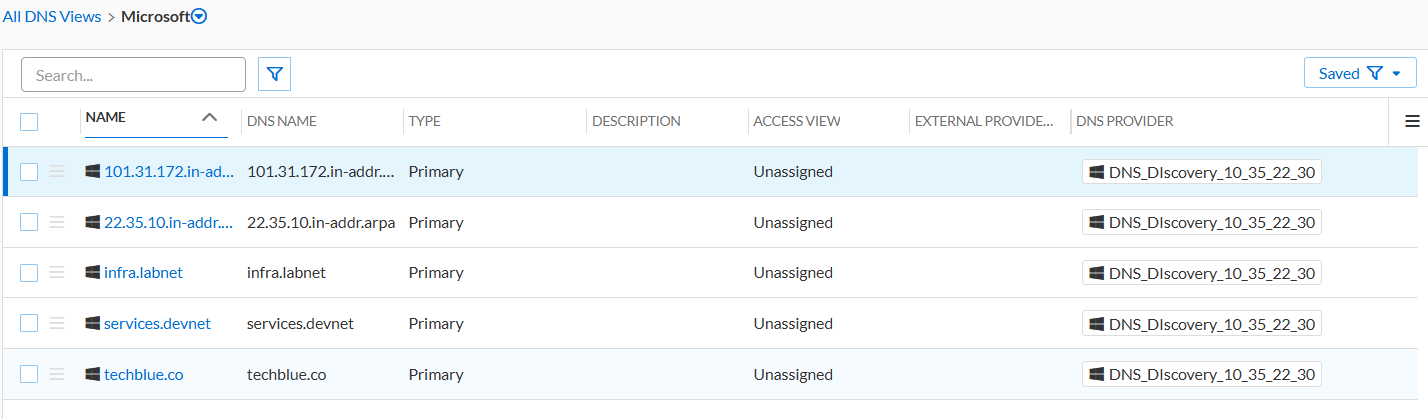Open the column settings hamburger menu icon

[x=1412, y=121]
